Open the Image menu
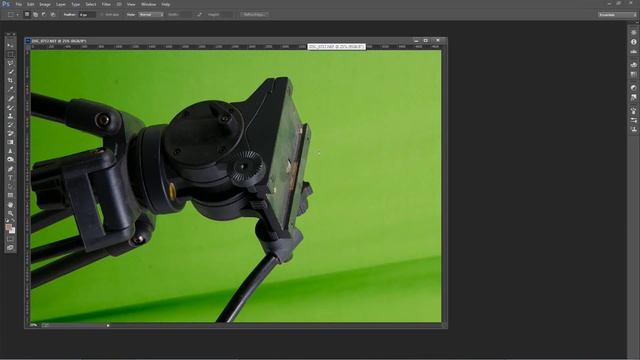This screenshot has height=360, width=640. (x=44, y=4)
